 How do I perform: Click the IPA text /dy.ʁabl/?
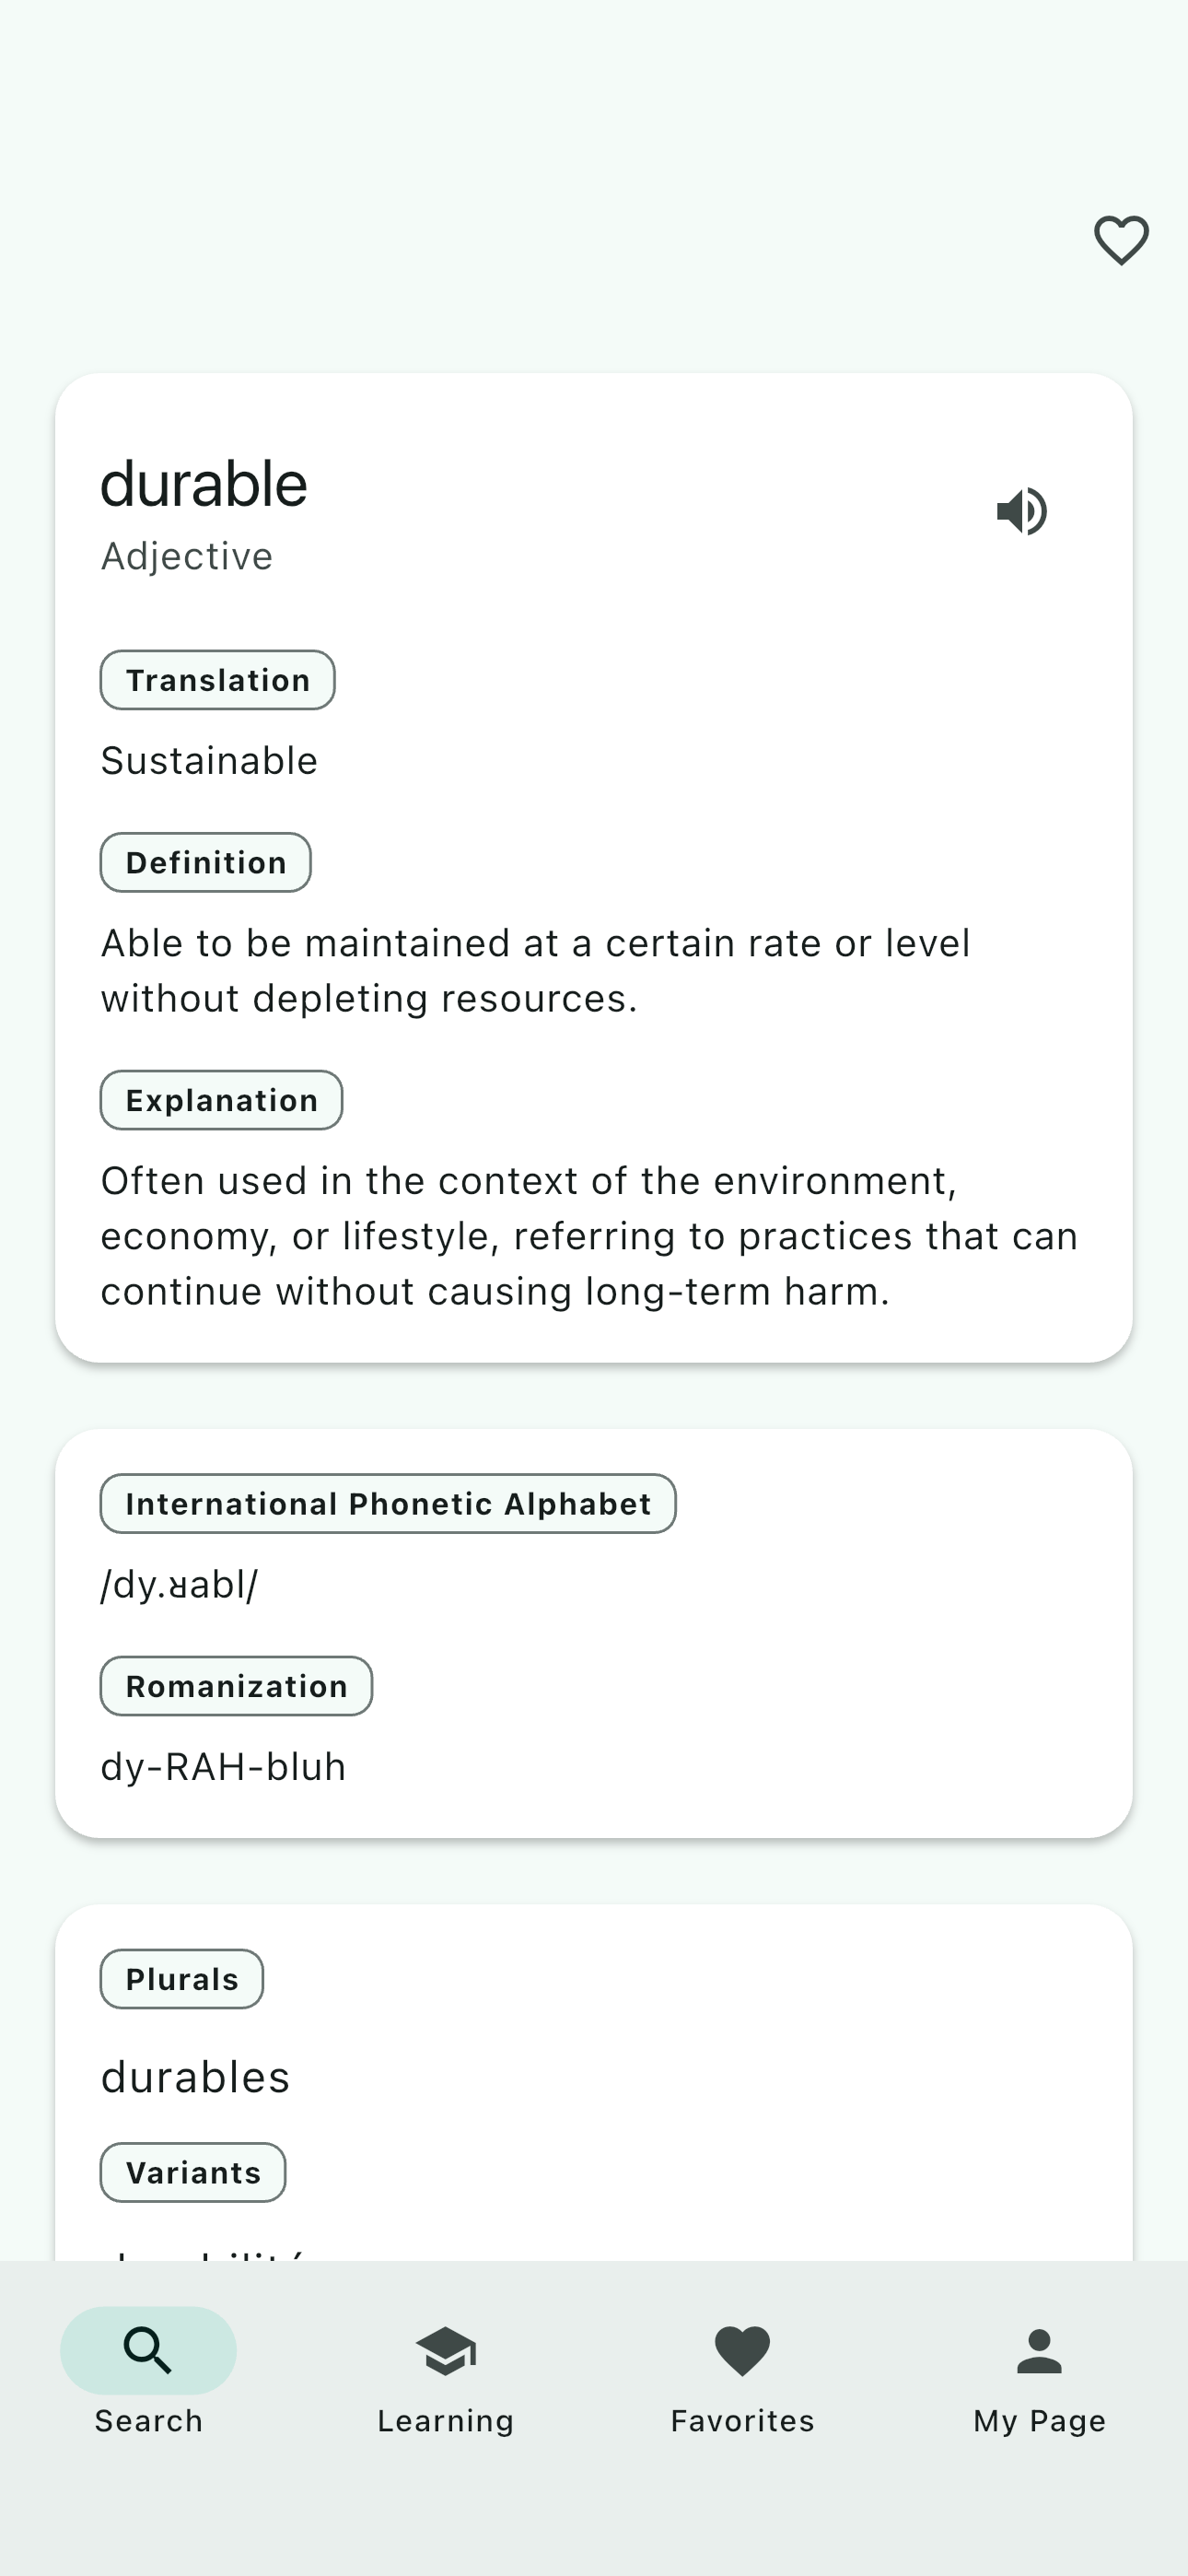[x=179, y=1585]
